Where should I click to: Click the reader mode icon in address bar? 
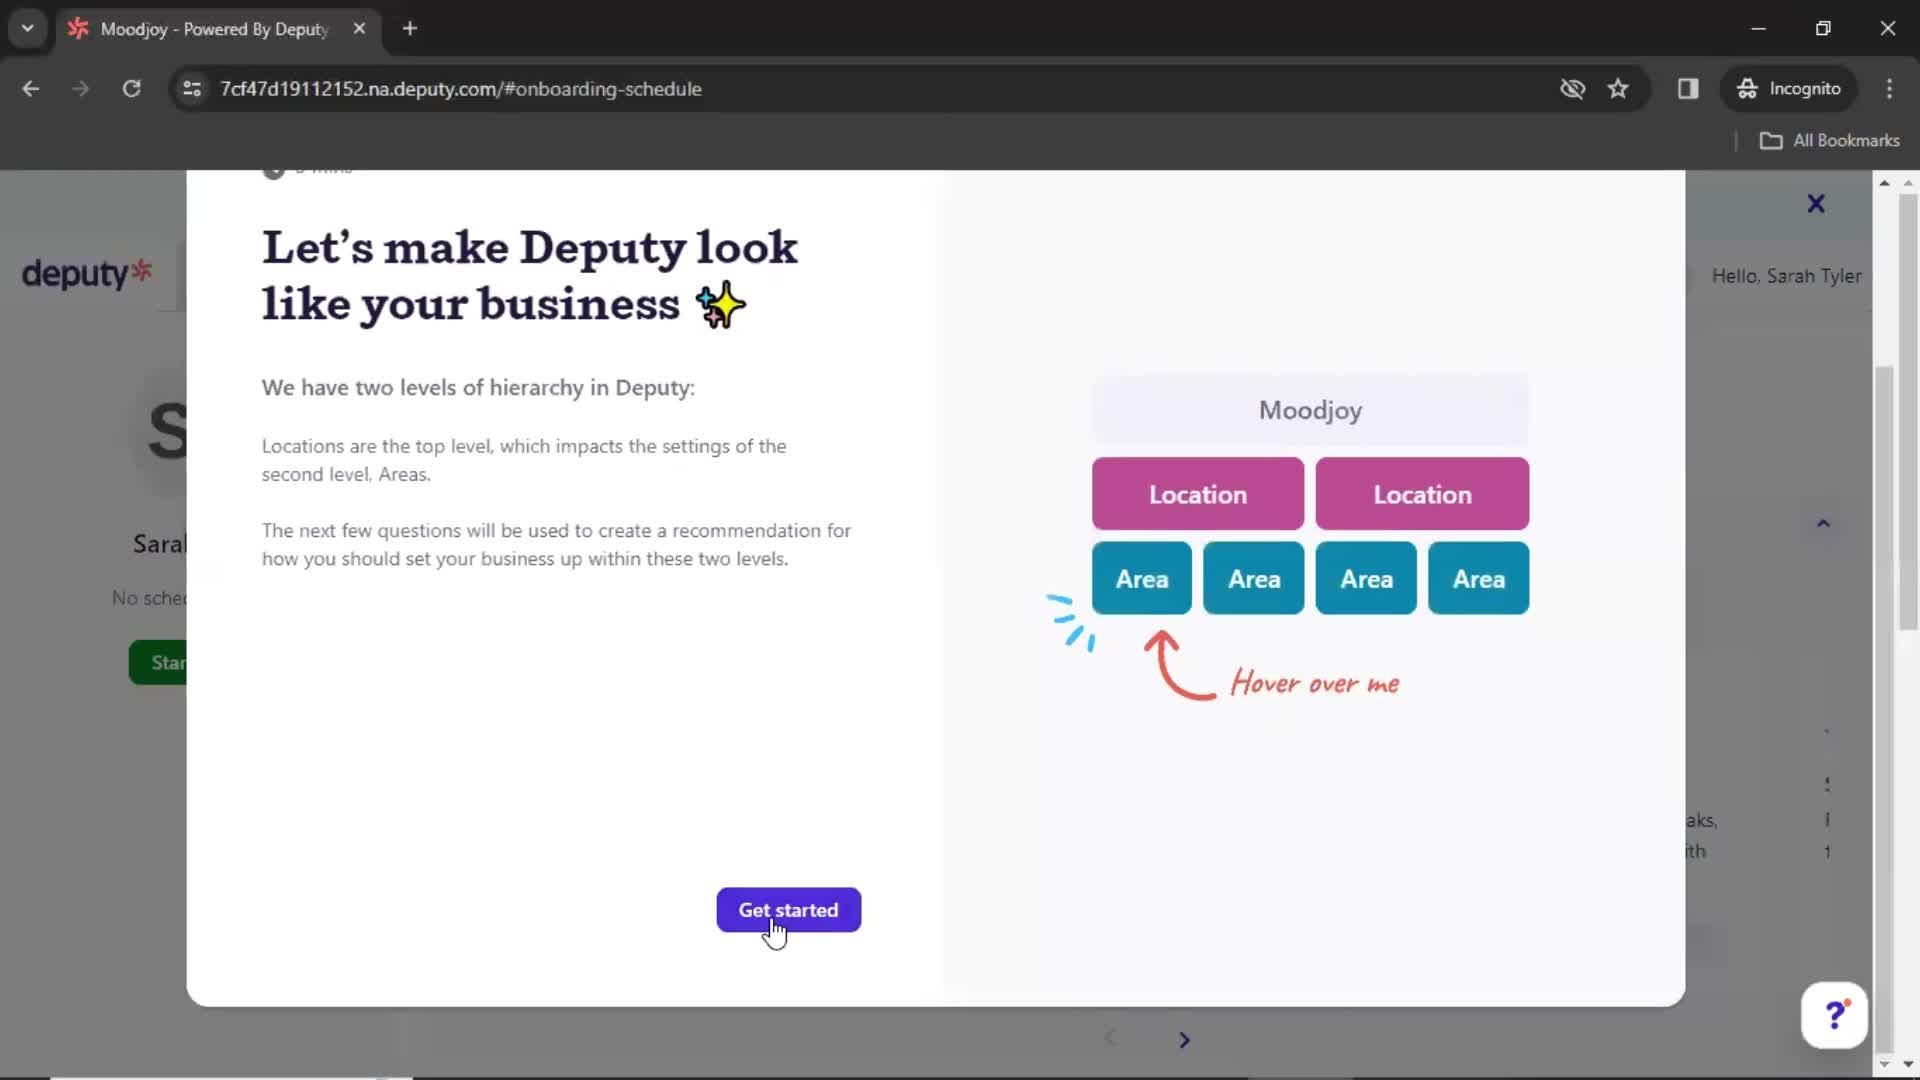[x=1688, y=88]
